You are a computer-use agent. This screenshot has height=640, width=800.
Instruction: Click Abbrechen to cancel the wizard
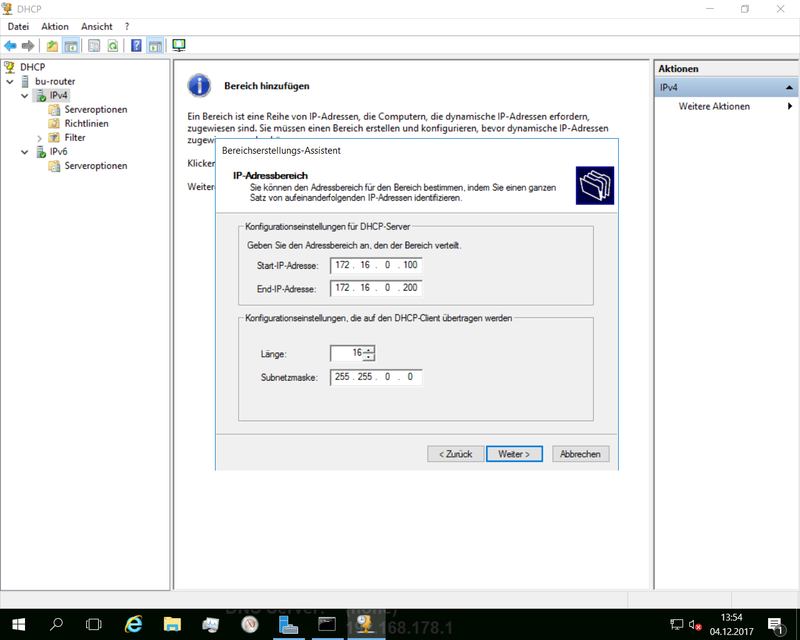(x=580, y=454)
